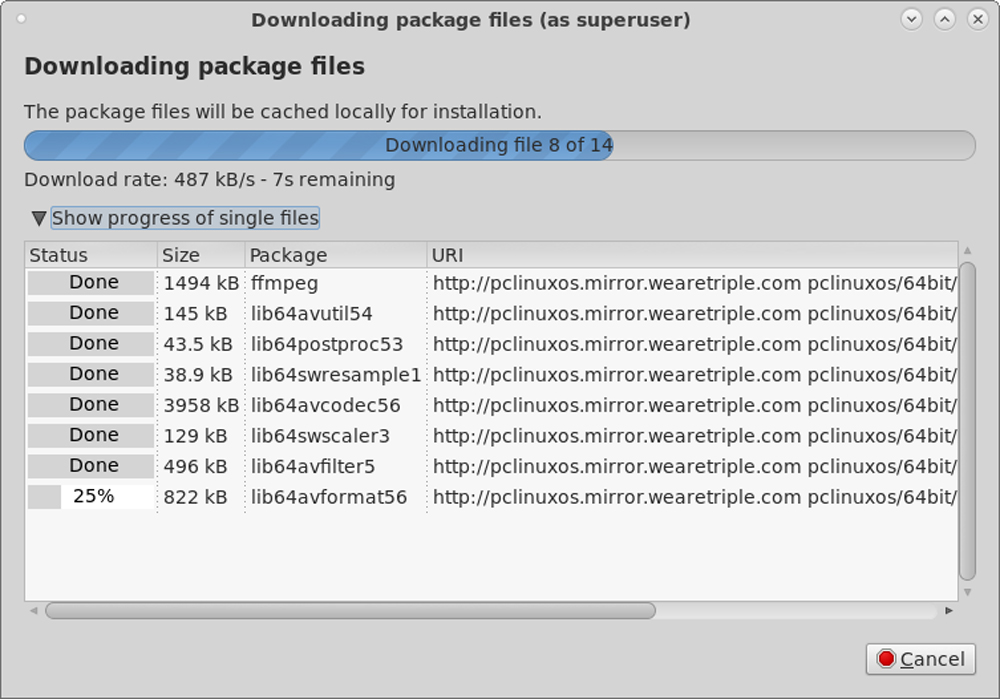
Task: Close the download dialog window
Action: coord(978,19)
